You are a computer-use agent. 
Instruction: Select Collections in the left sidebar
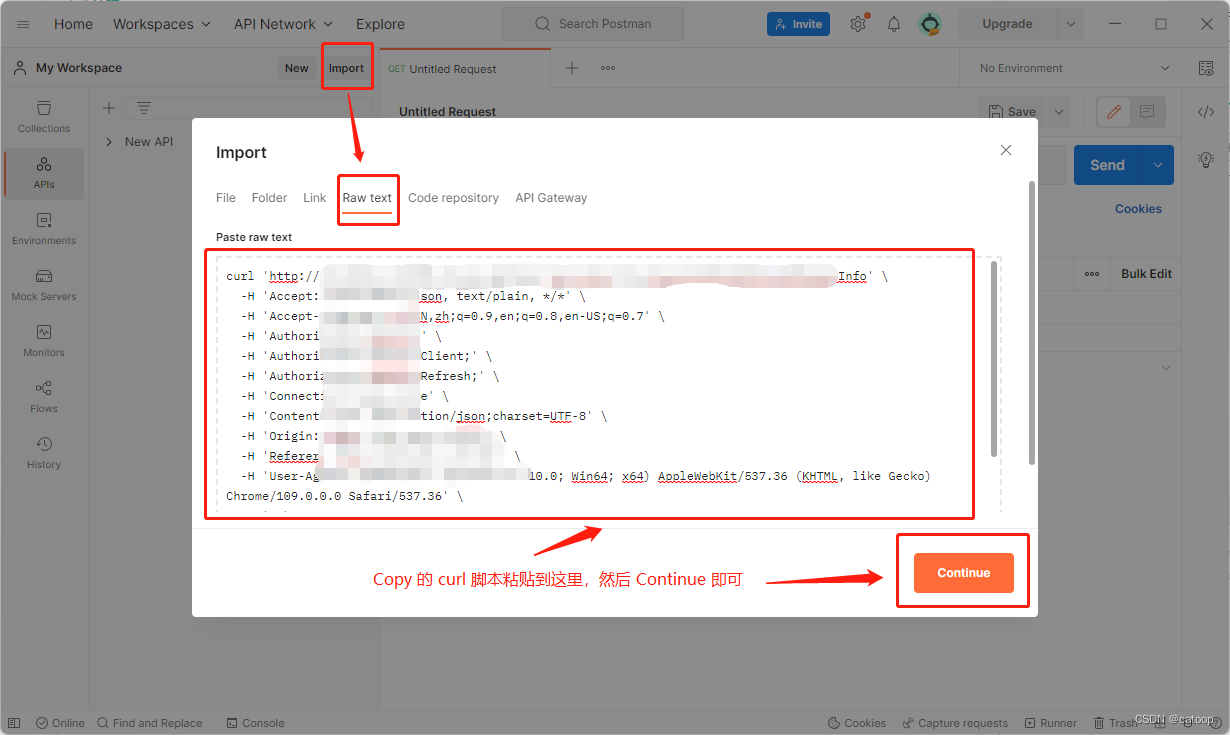(43, 116)
